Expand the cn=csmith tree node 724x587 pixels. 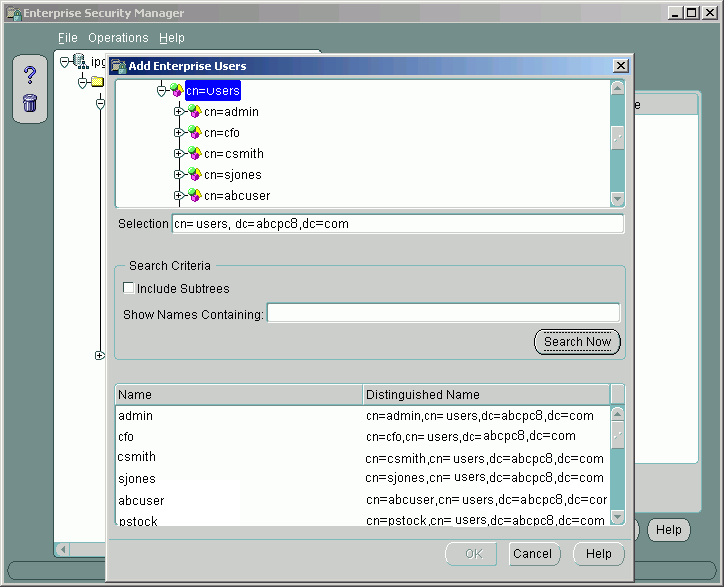[x=179, y=153]
